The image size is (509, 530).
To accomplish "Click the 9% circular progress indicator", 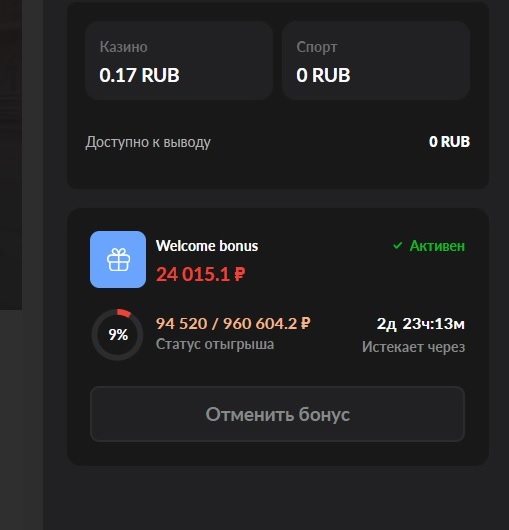I will [118, 335].
